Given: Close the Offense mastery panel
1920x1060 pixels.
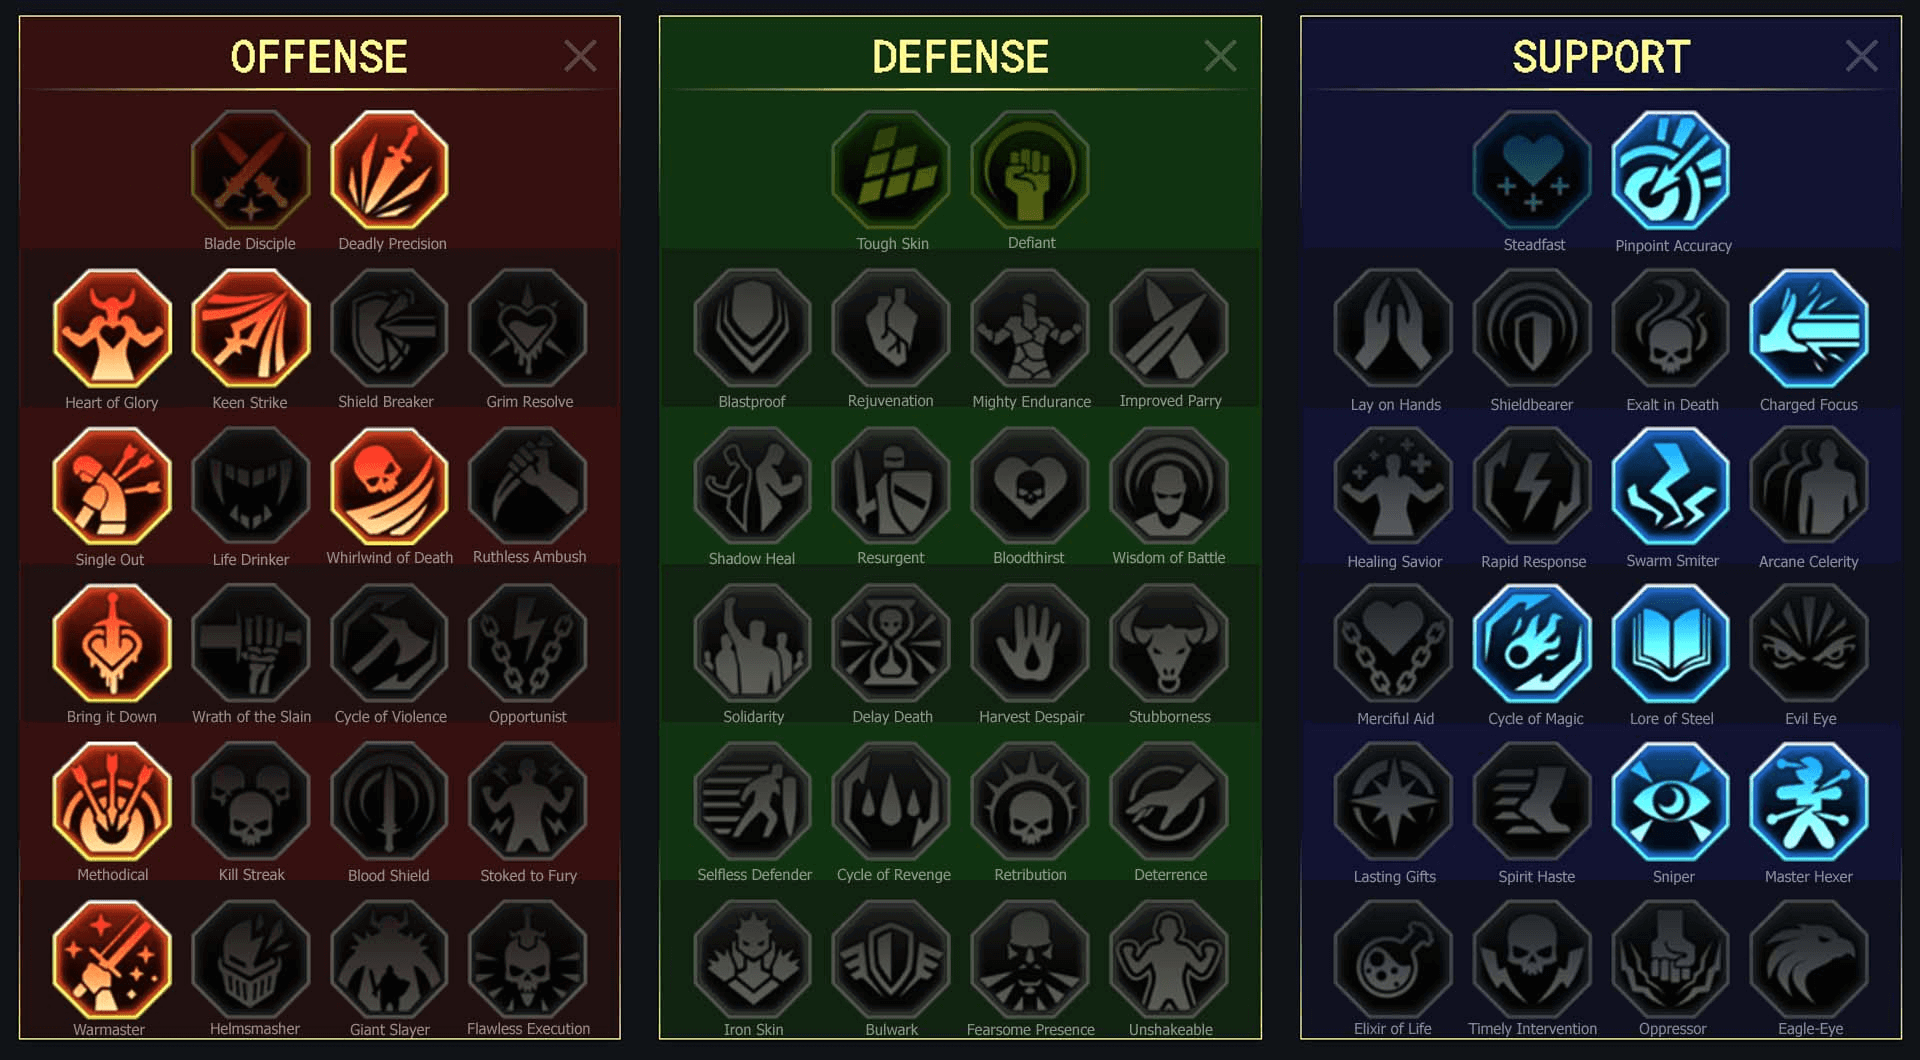Looking at the screenshot, I should (x=580, y=56).
